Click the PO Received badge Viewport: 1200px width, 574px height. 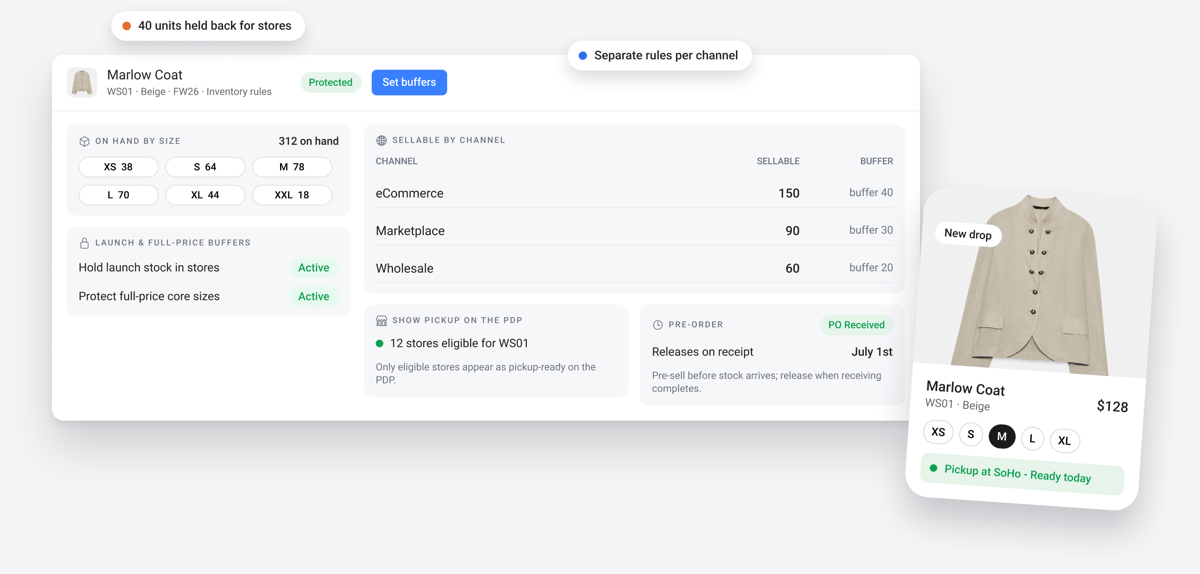pyautogui.click(x=856, y=324)
